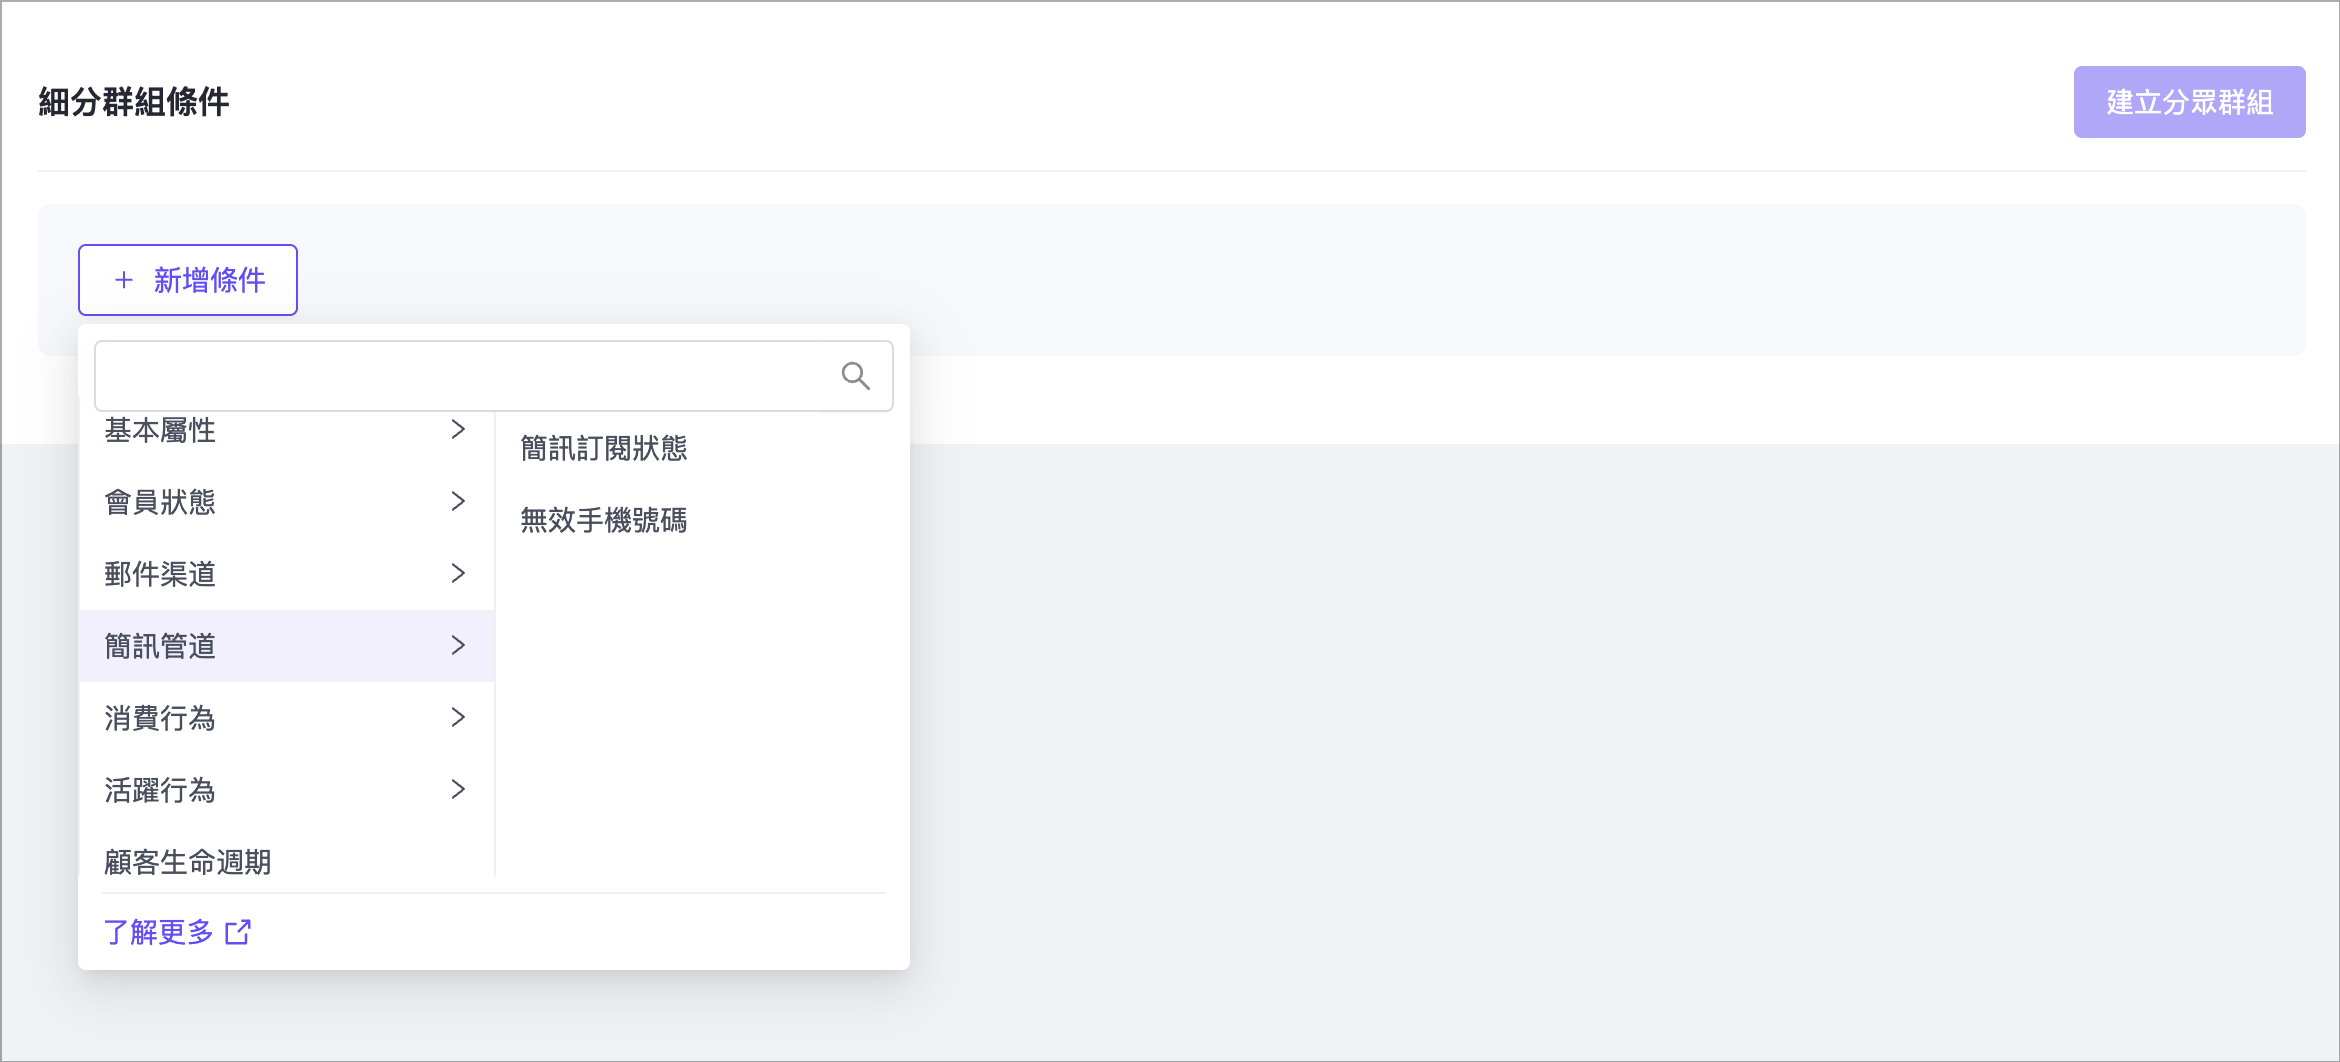This screenshot has width=2340, height=1062.
Task: Expand the 會員狀態 chevron arrow
Action: [458, 501]
